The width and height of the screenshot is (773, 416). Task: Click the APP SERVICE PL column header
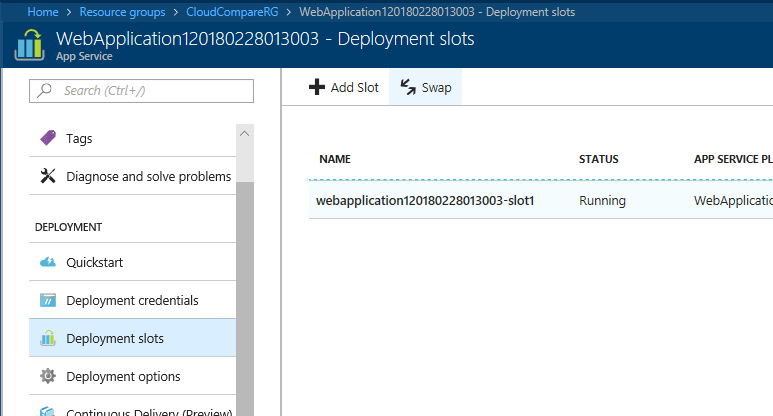point(733,159)
